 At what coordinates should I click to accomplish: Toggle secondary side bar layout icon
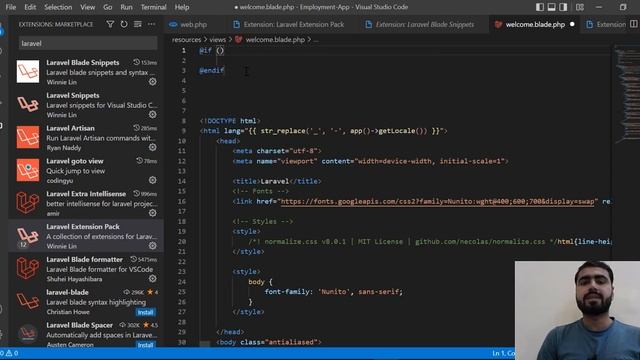[x=563, y=7]
